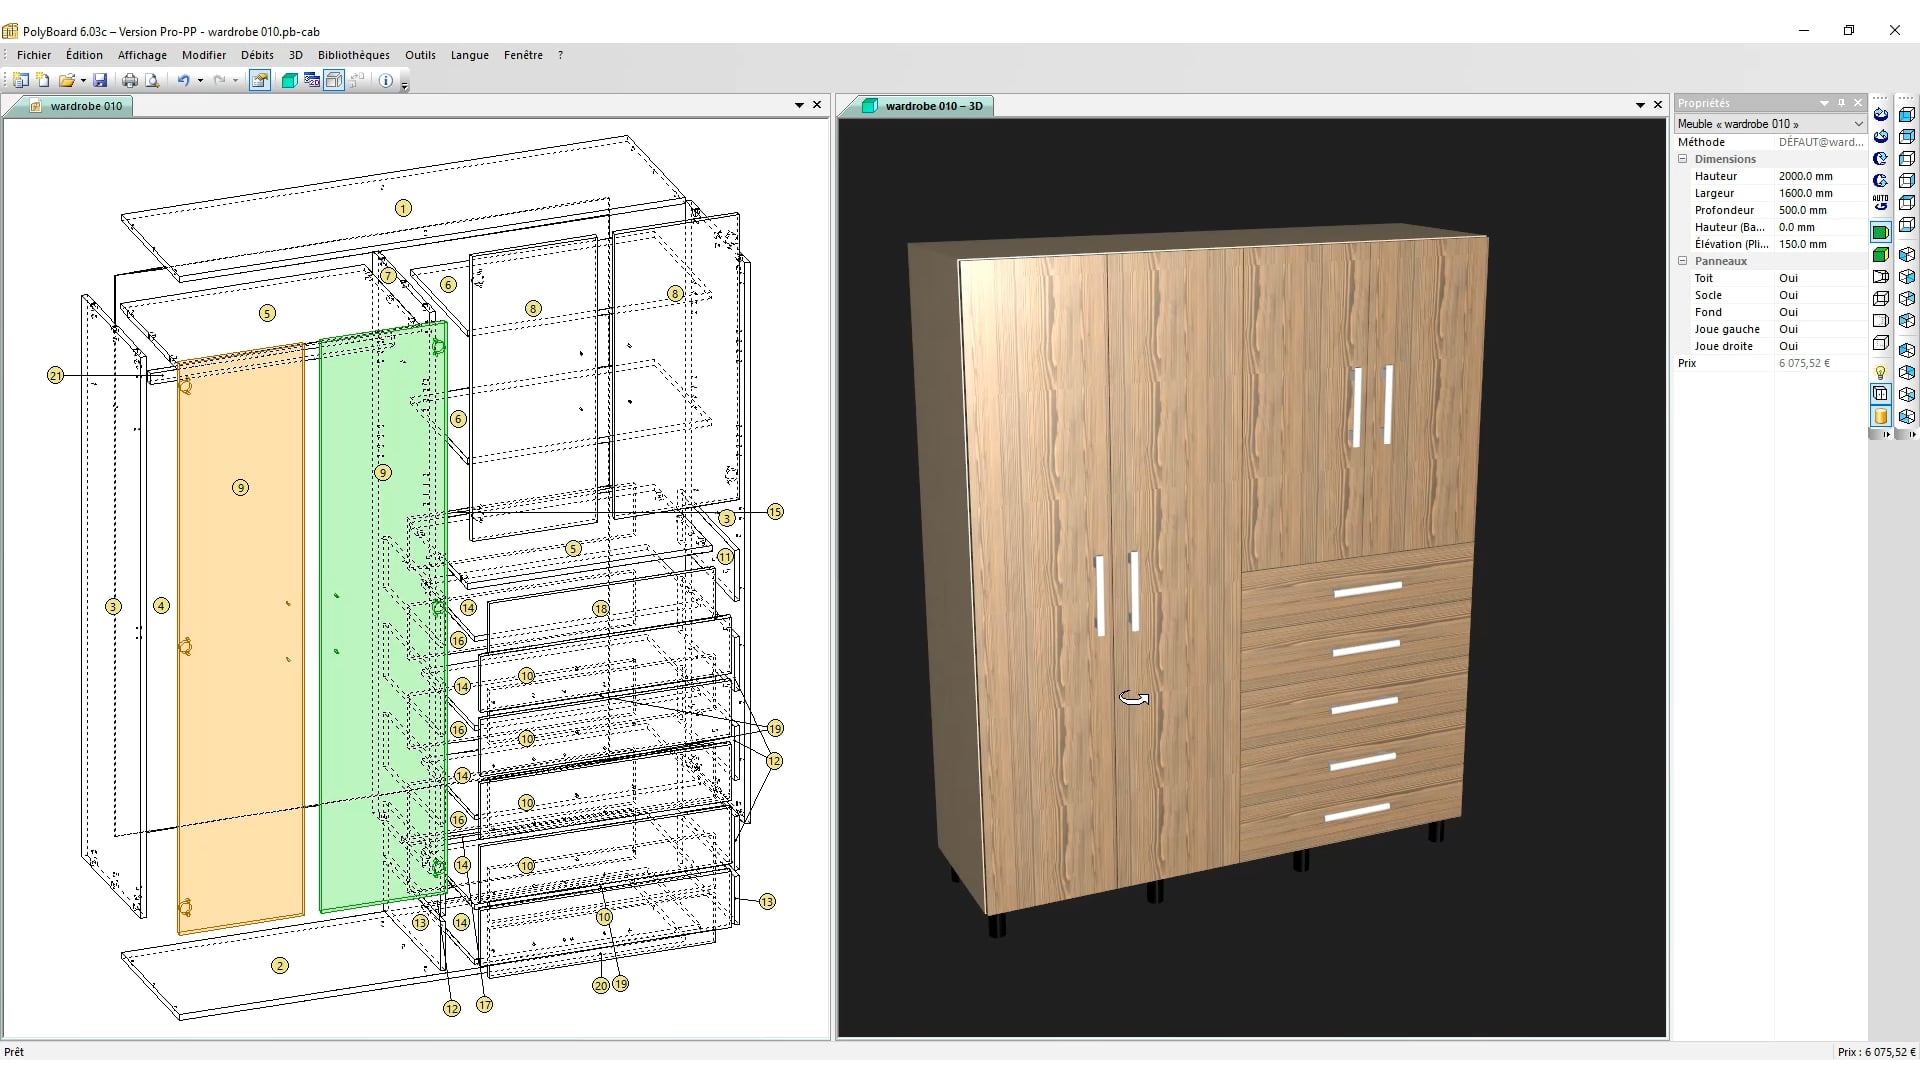Click the 2D plan view toolbar icon
Viewport: 1920px width, 1080px height.
(x=312, y=80)
